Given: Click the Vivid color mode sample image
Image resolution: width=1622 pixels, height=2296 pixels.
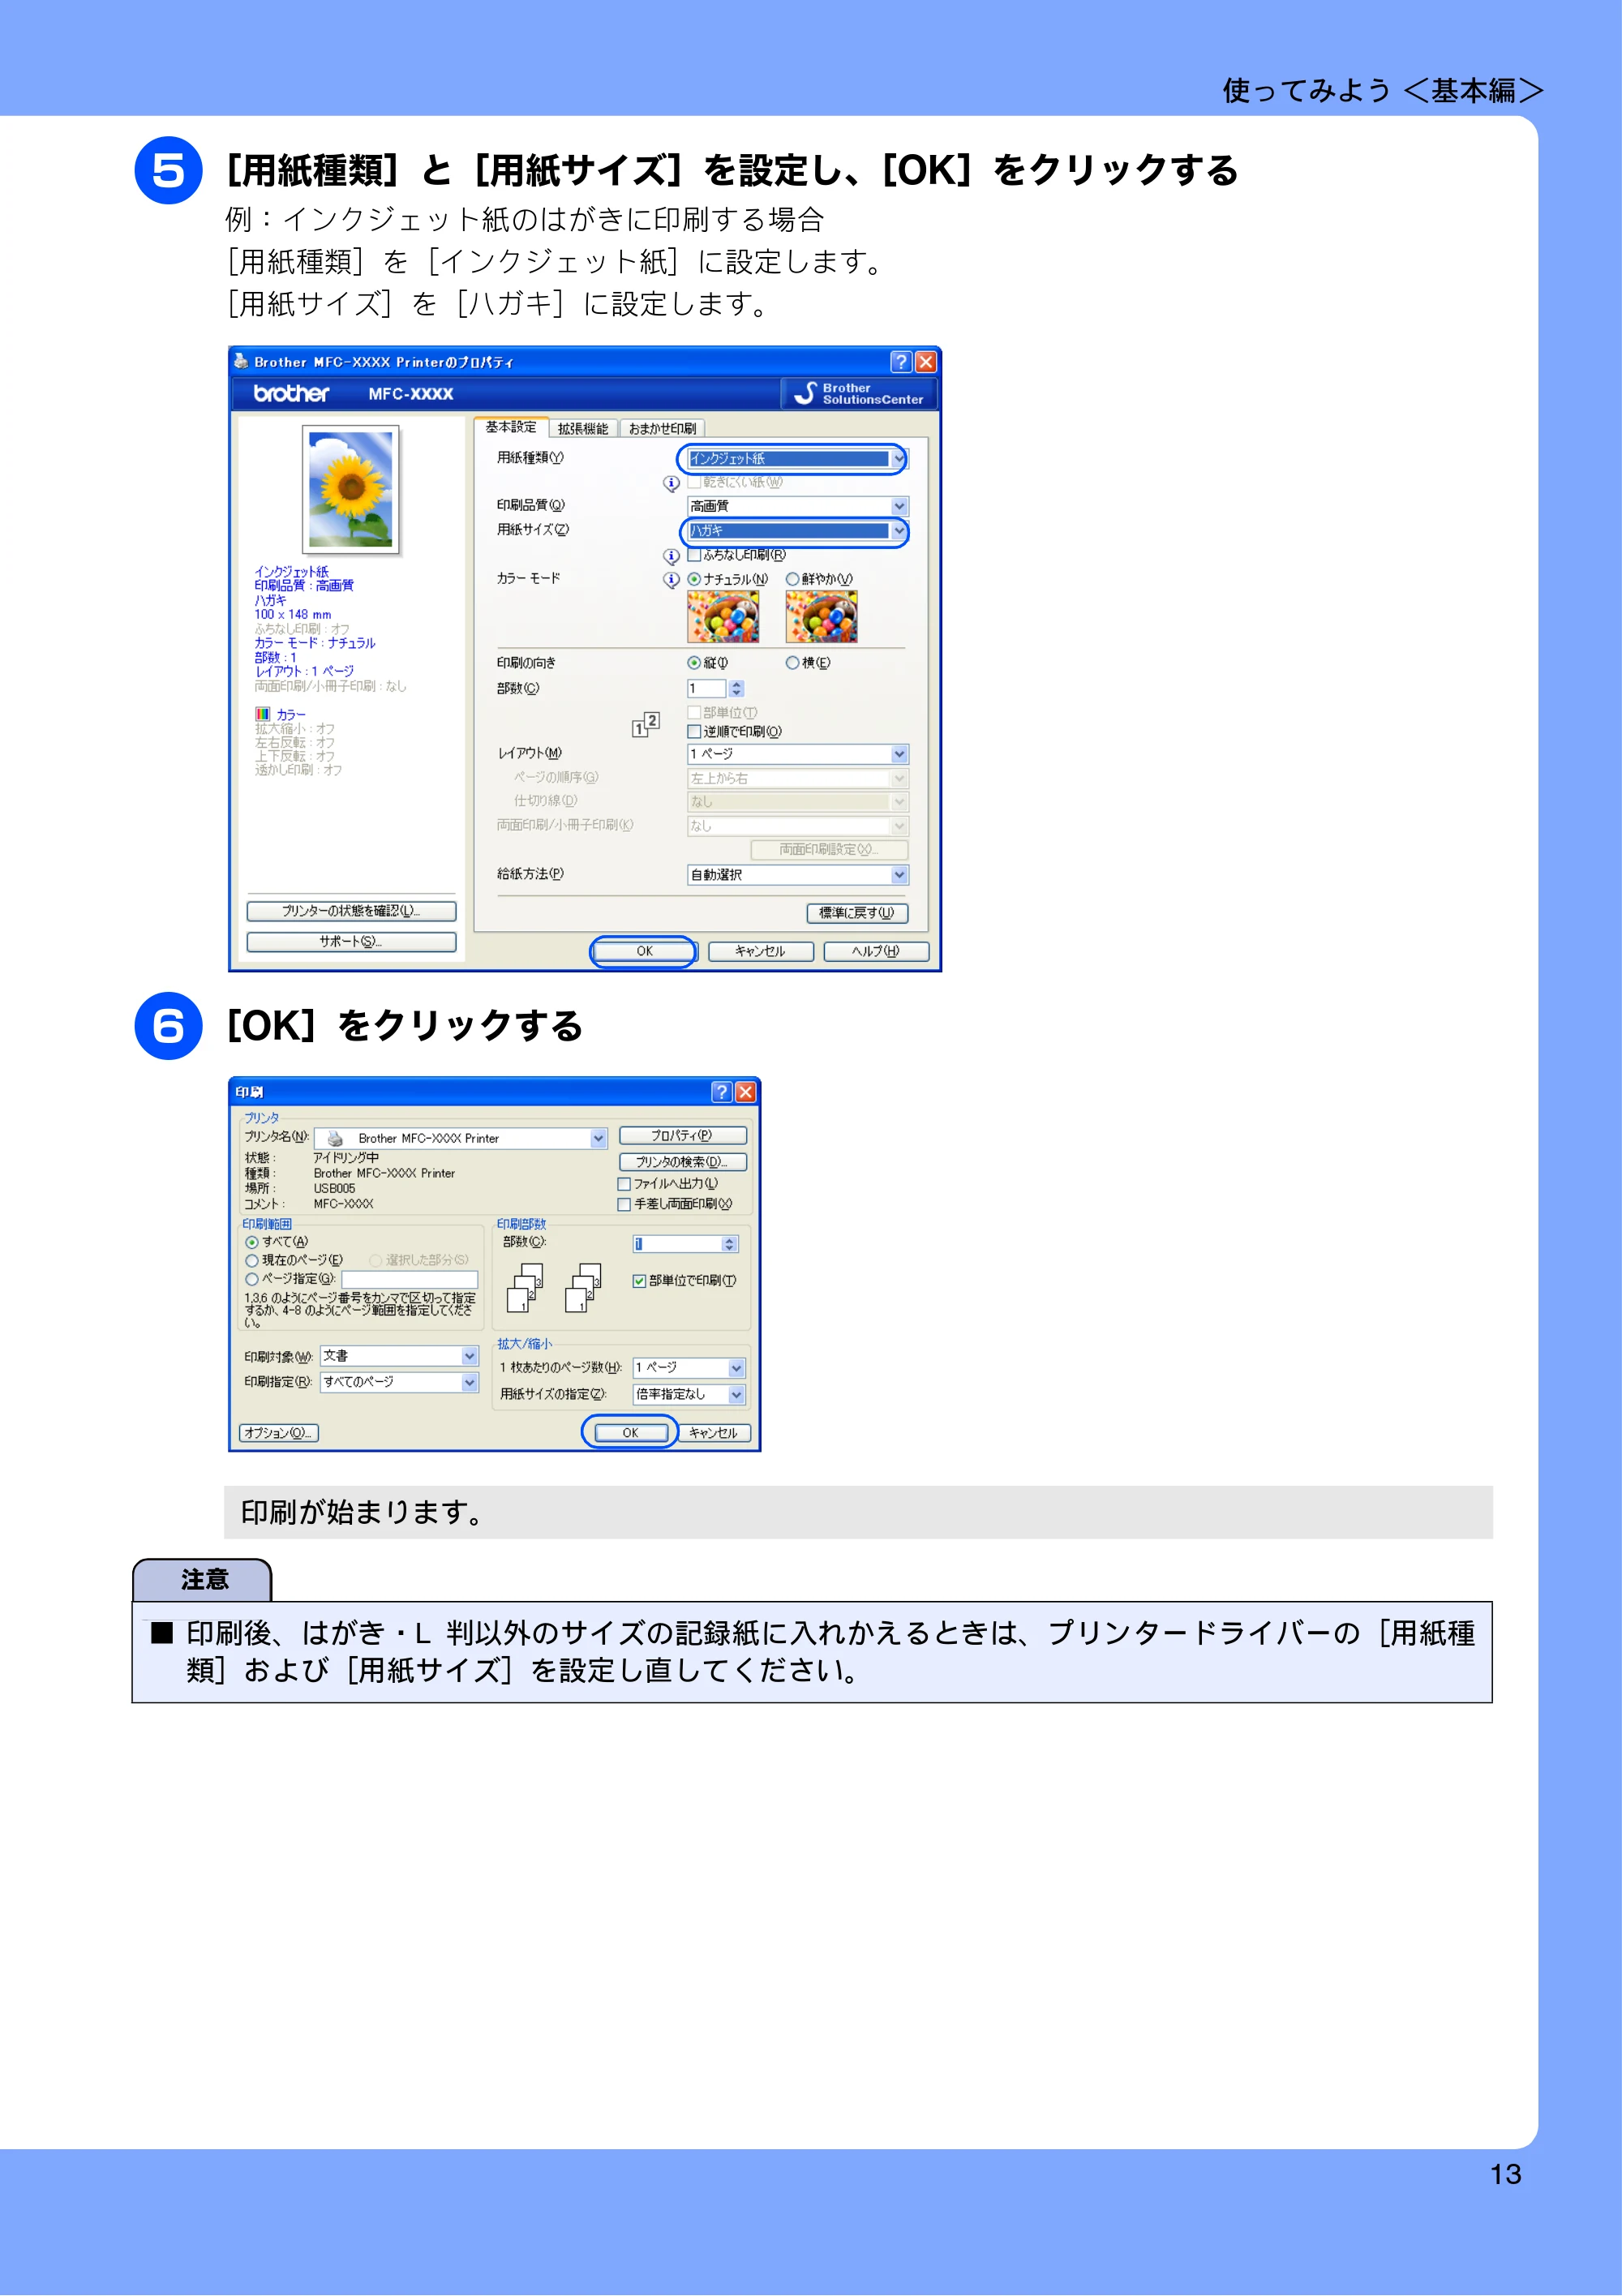Looking at the screenshot, I should (x=821, y=616).
